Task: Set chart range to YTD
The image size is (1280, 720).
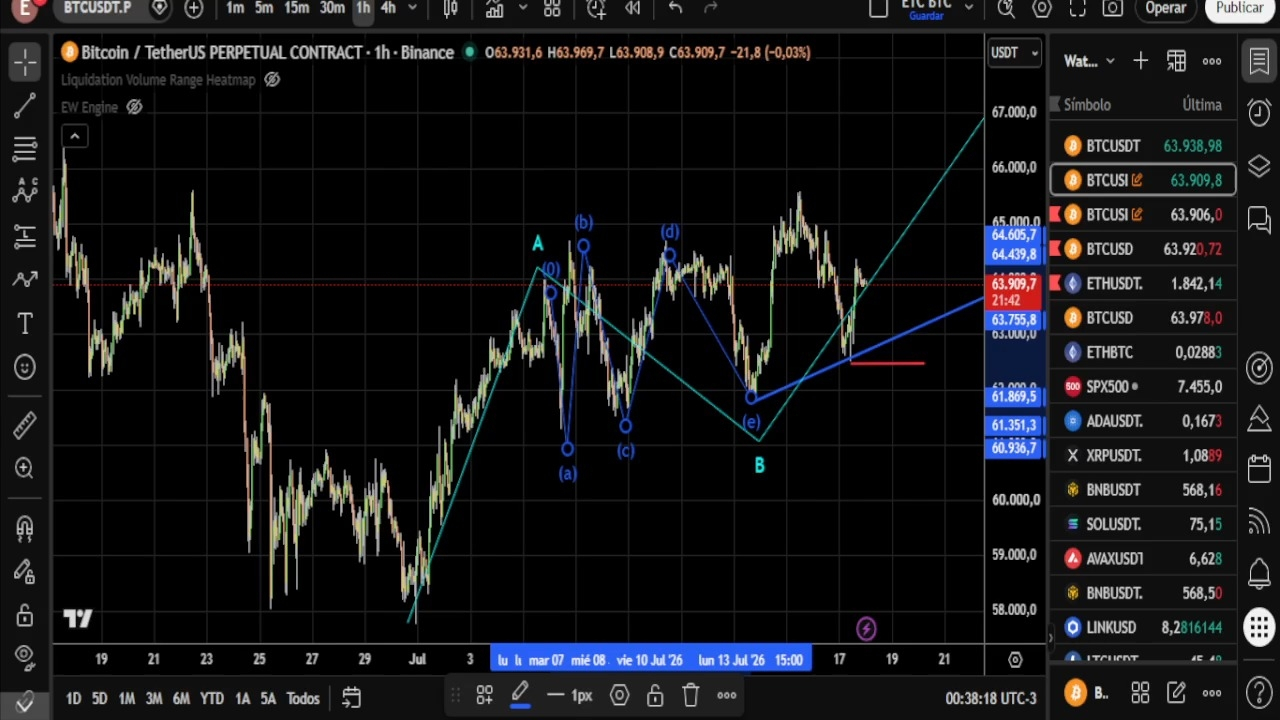Action: pos(211,698)
